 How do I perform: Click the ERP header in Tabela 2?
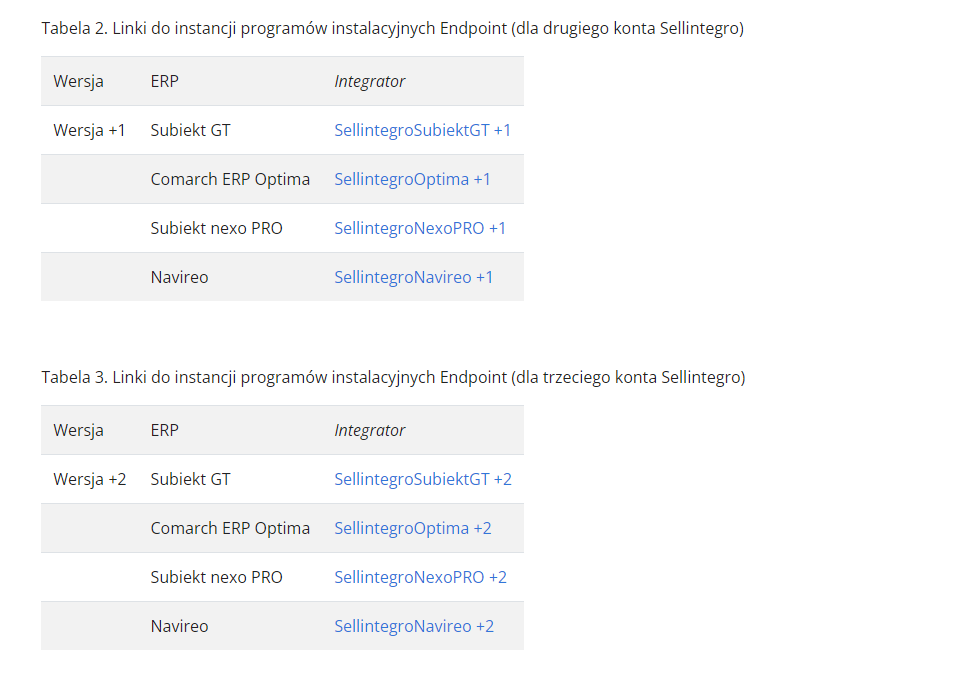coord(164,81)
